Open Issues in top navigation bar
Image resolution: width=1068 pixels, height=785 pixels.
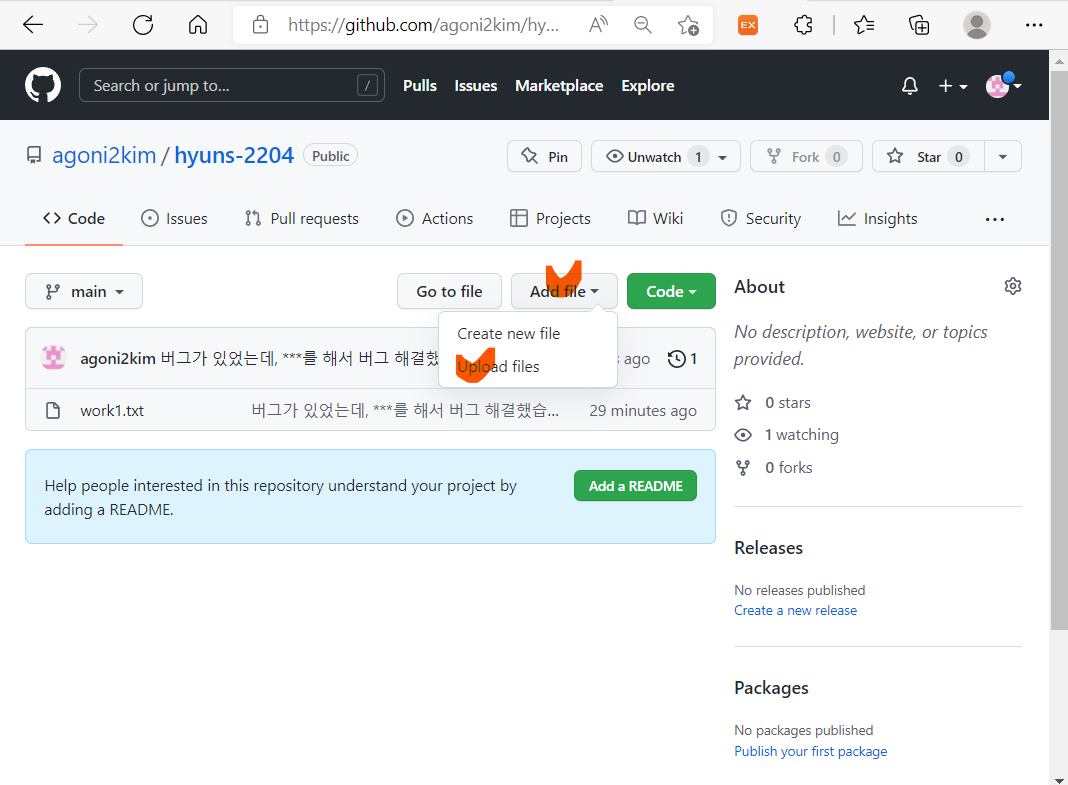475,86
